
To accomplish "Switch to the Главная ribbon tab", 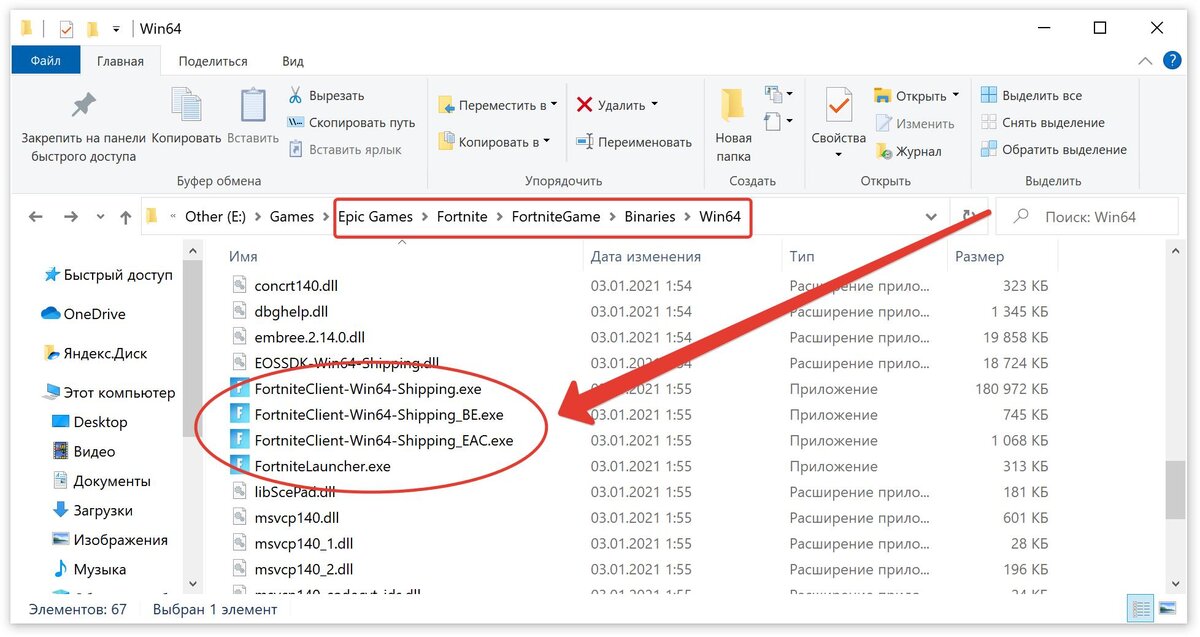I will click(120, 61).
